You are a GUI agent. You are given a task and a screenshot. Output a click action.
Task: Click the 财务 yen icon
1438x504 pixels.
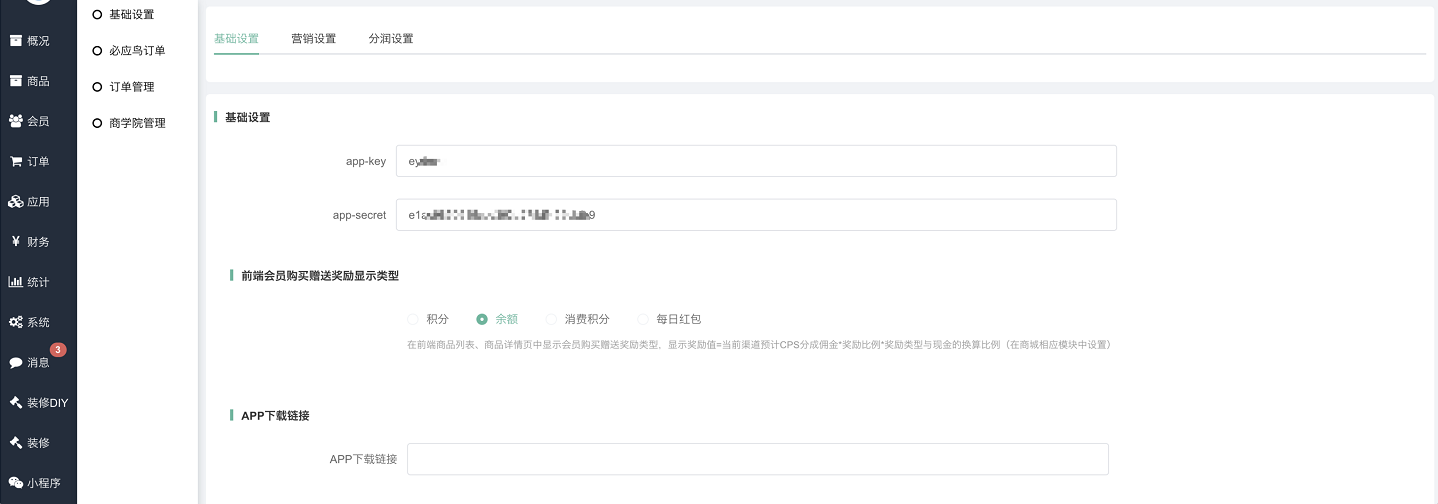[x=15, y=242]
